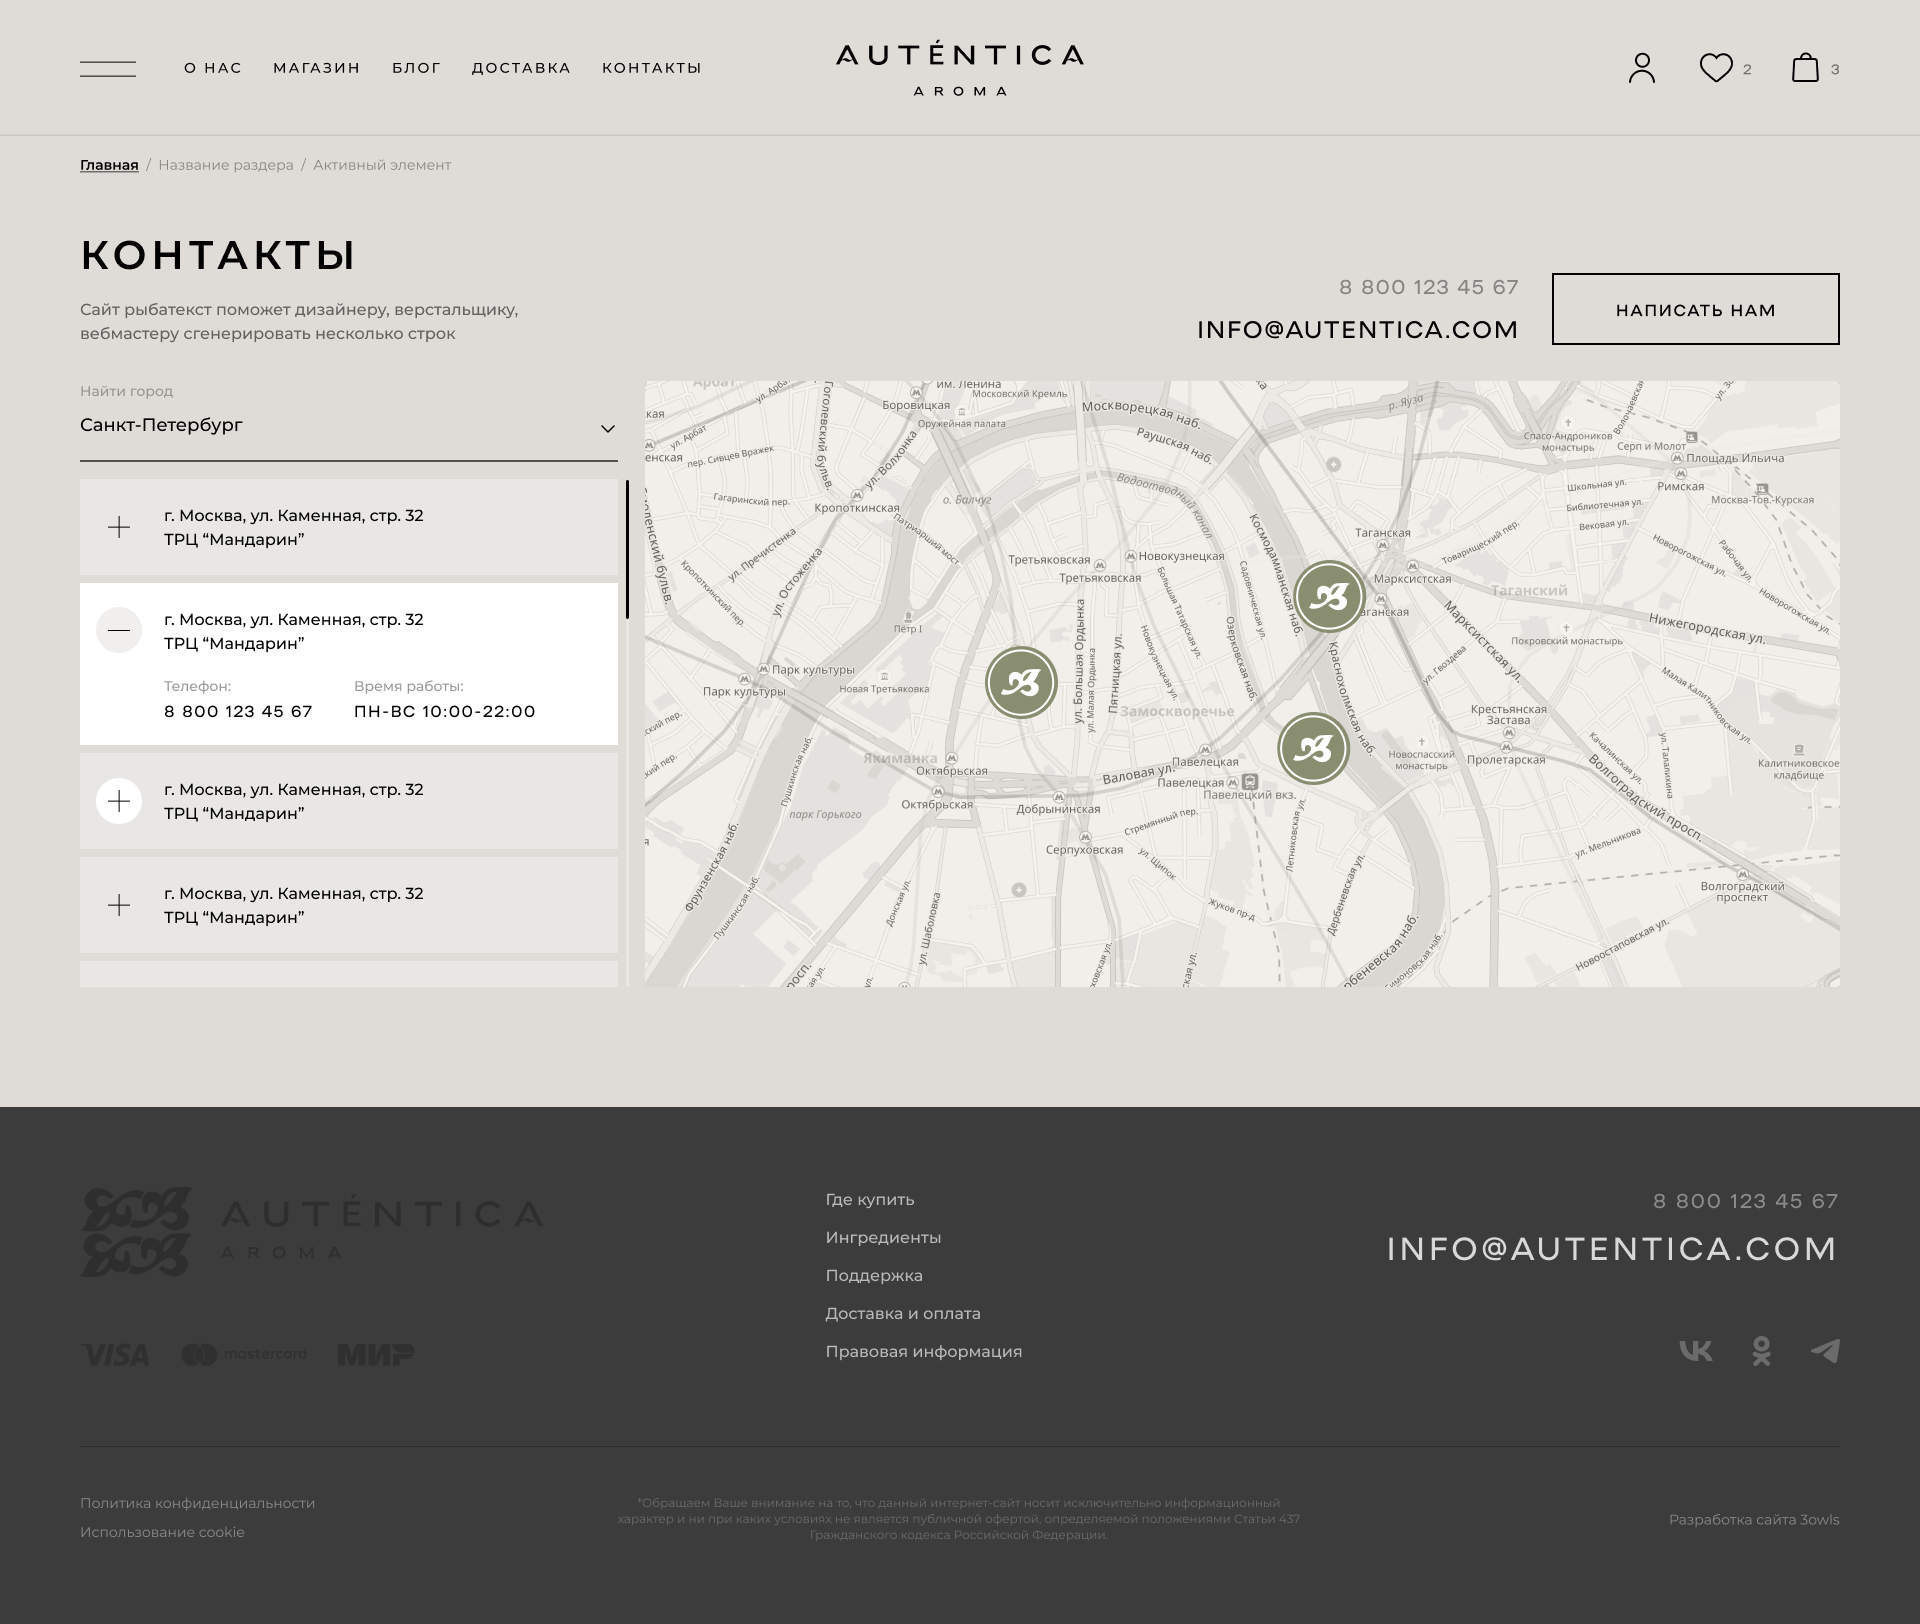The image size is (1920, 1624).
Task: Click the НАПИСАТЬ НАМ button
Action: [1695, 309]
